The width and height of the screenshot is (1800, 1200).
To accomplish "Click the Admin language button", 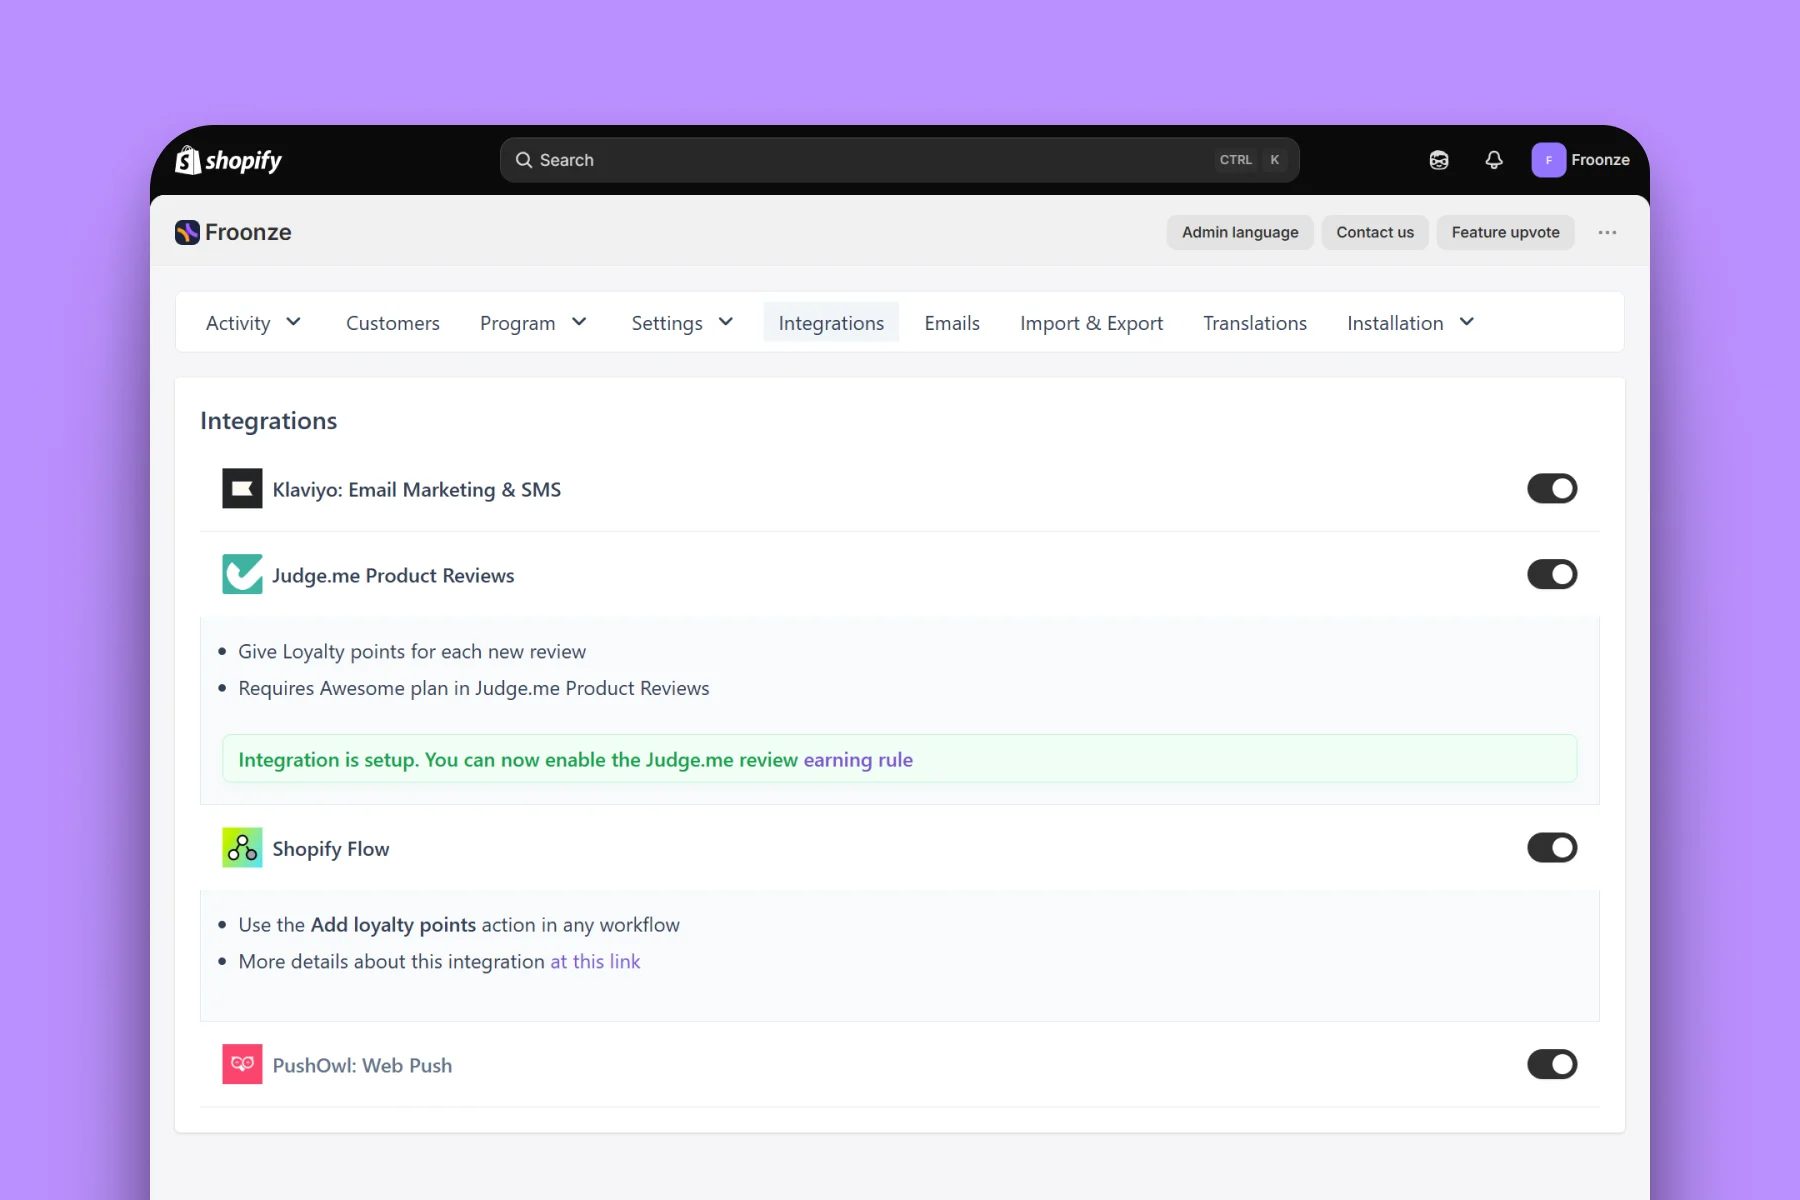I will tap(1240, 232).
